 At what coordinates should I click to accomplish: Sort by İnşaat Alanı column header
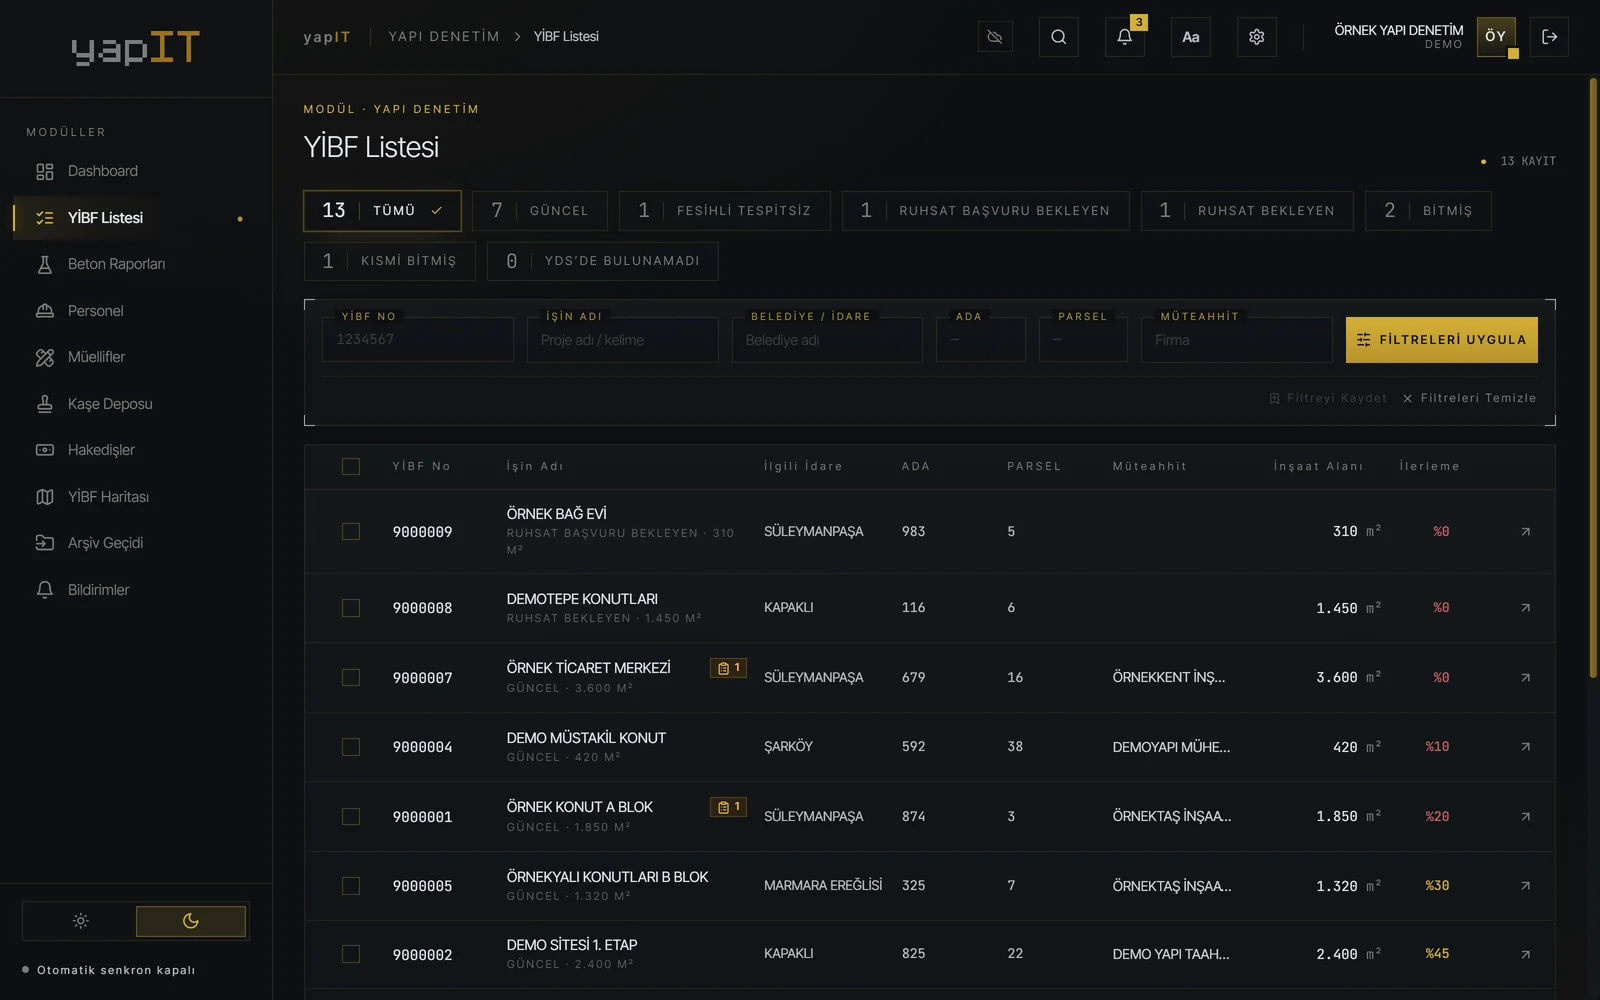(x=1318, y=467)
